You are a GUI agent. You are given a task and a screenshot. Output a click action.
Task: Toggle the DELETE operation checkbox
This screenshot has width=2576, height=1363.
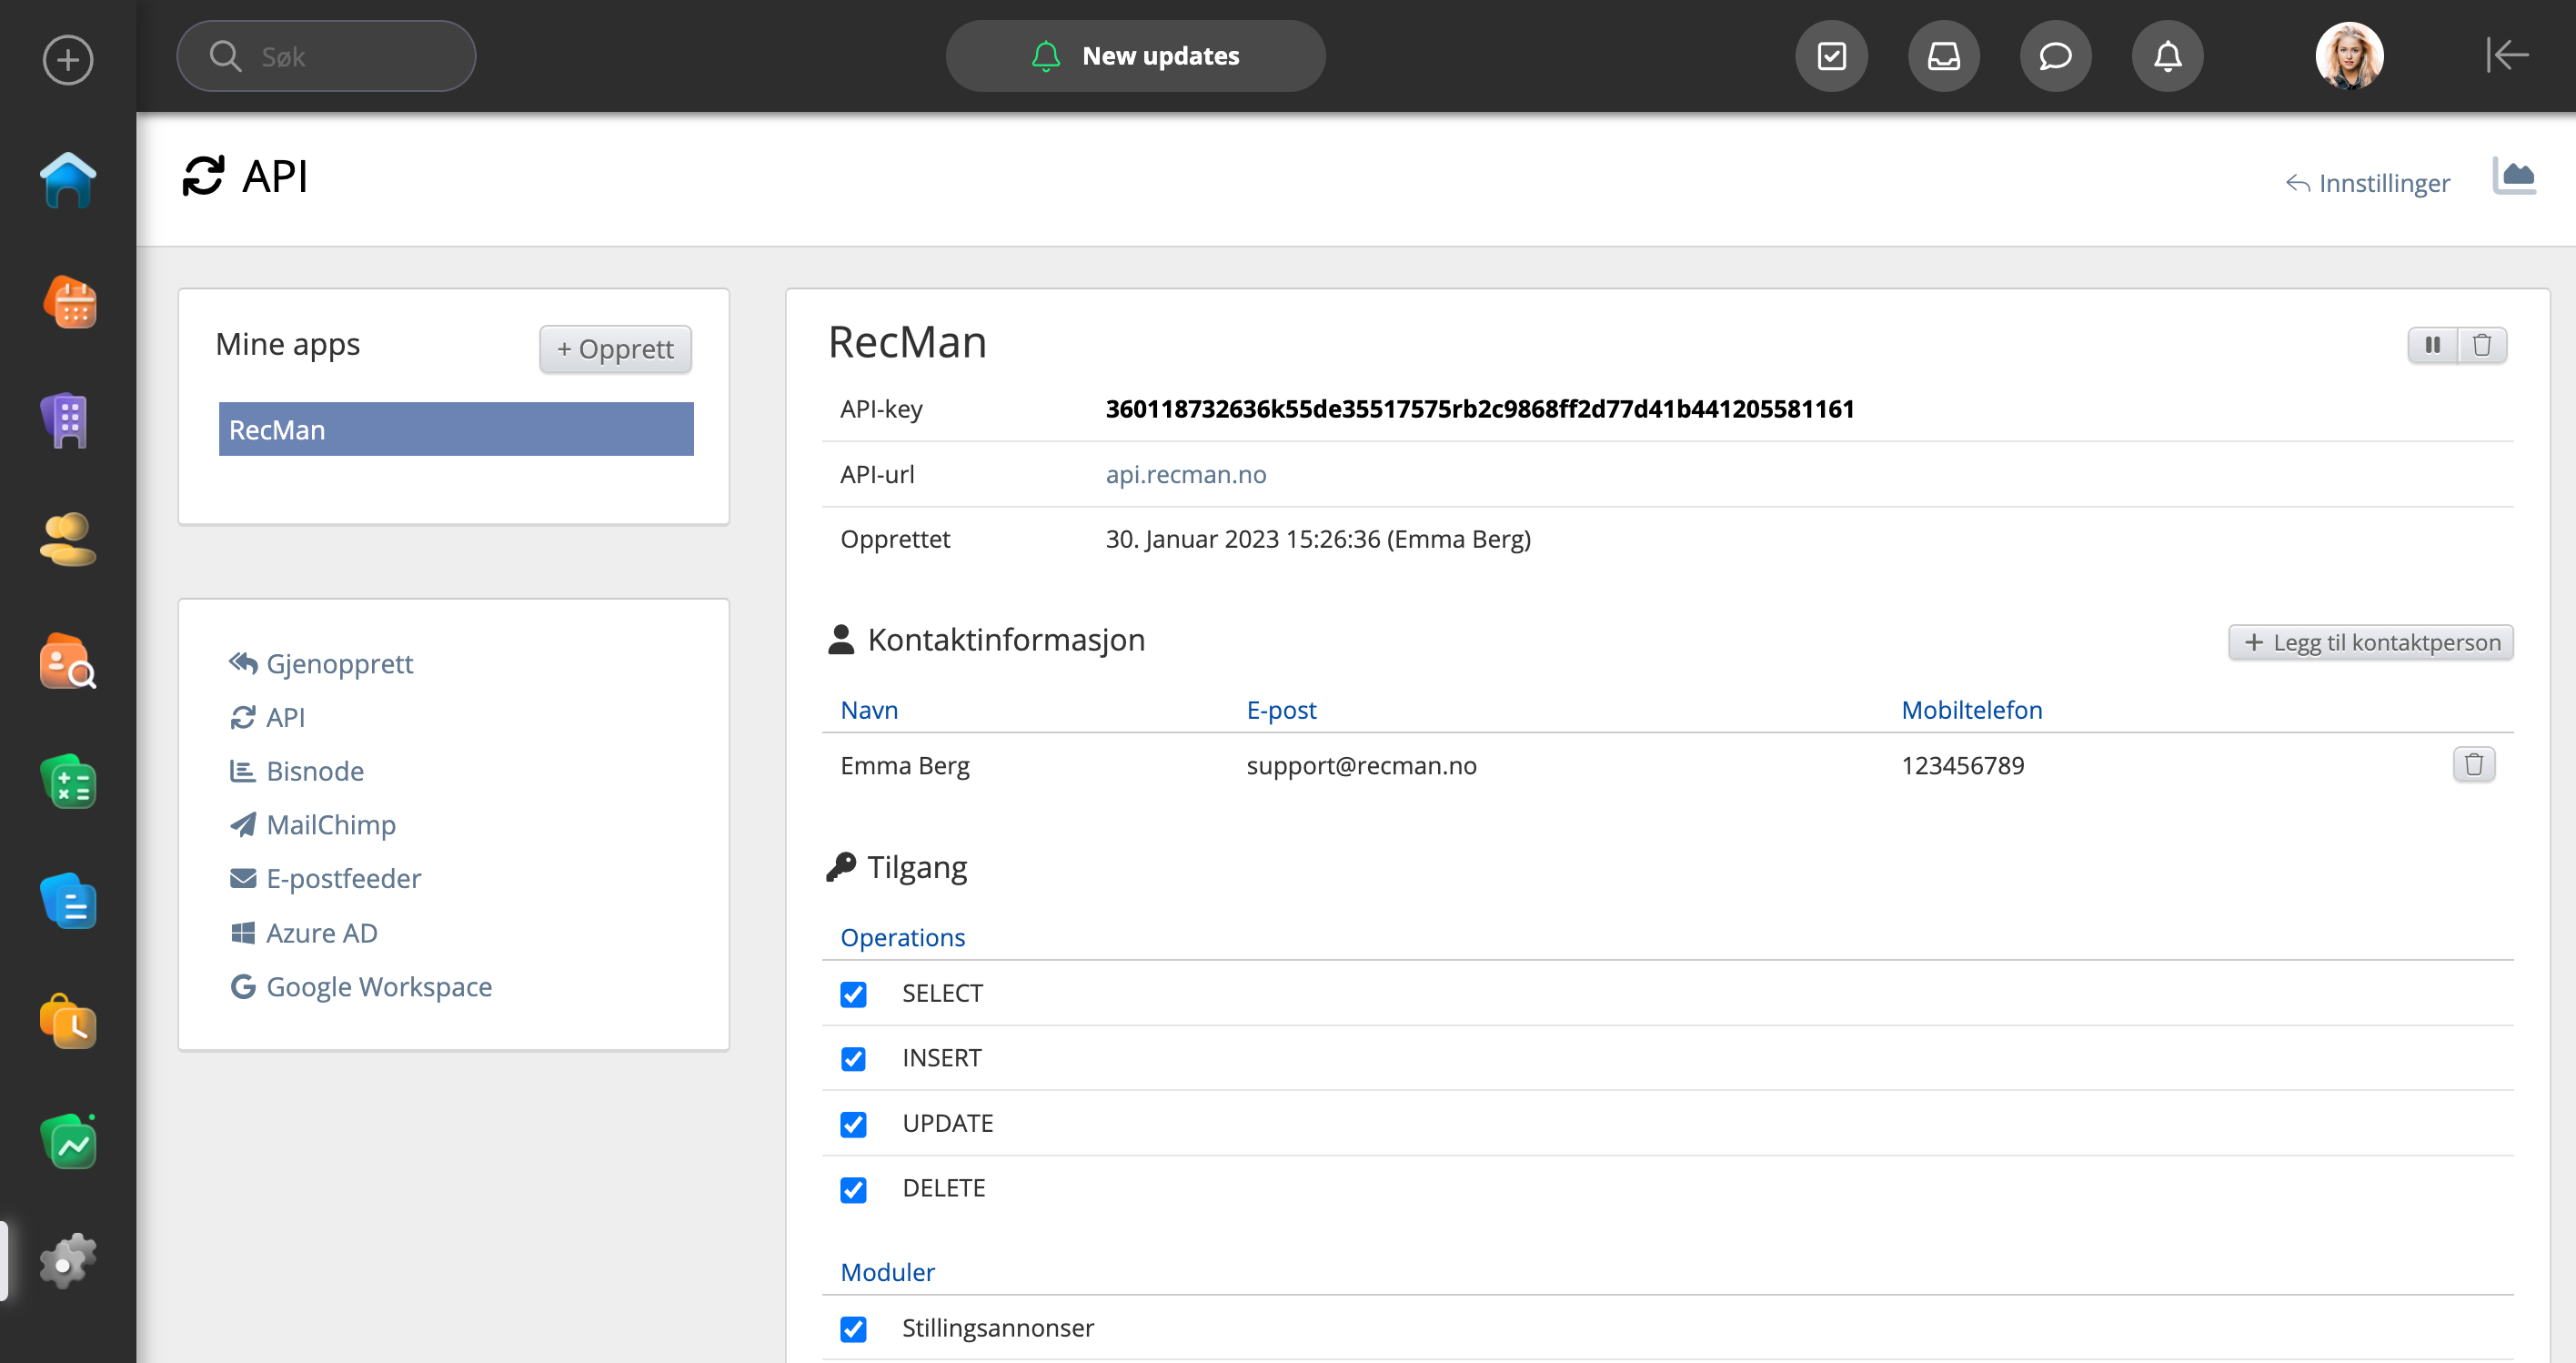pos(853,1189)
